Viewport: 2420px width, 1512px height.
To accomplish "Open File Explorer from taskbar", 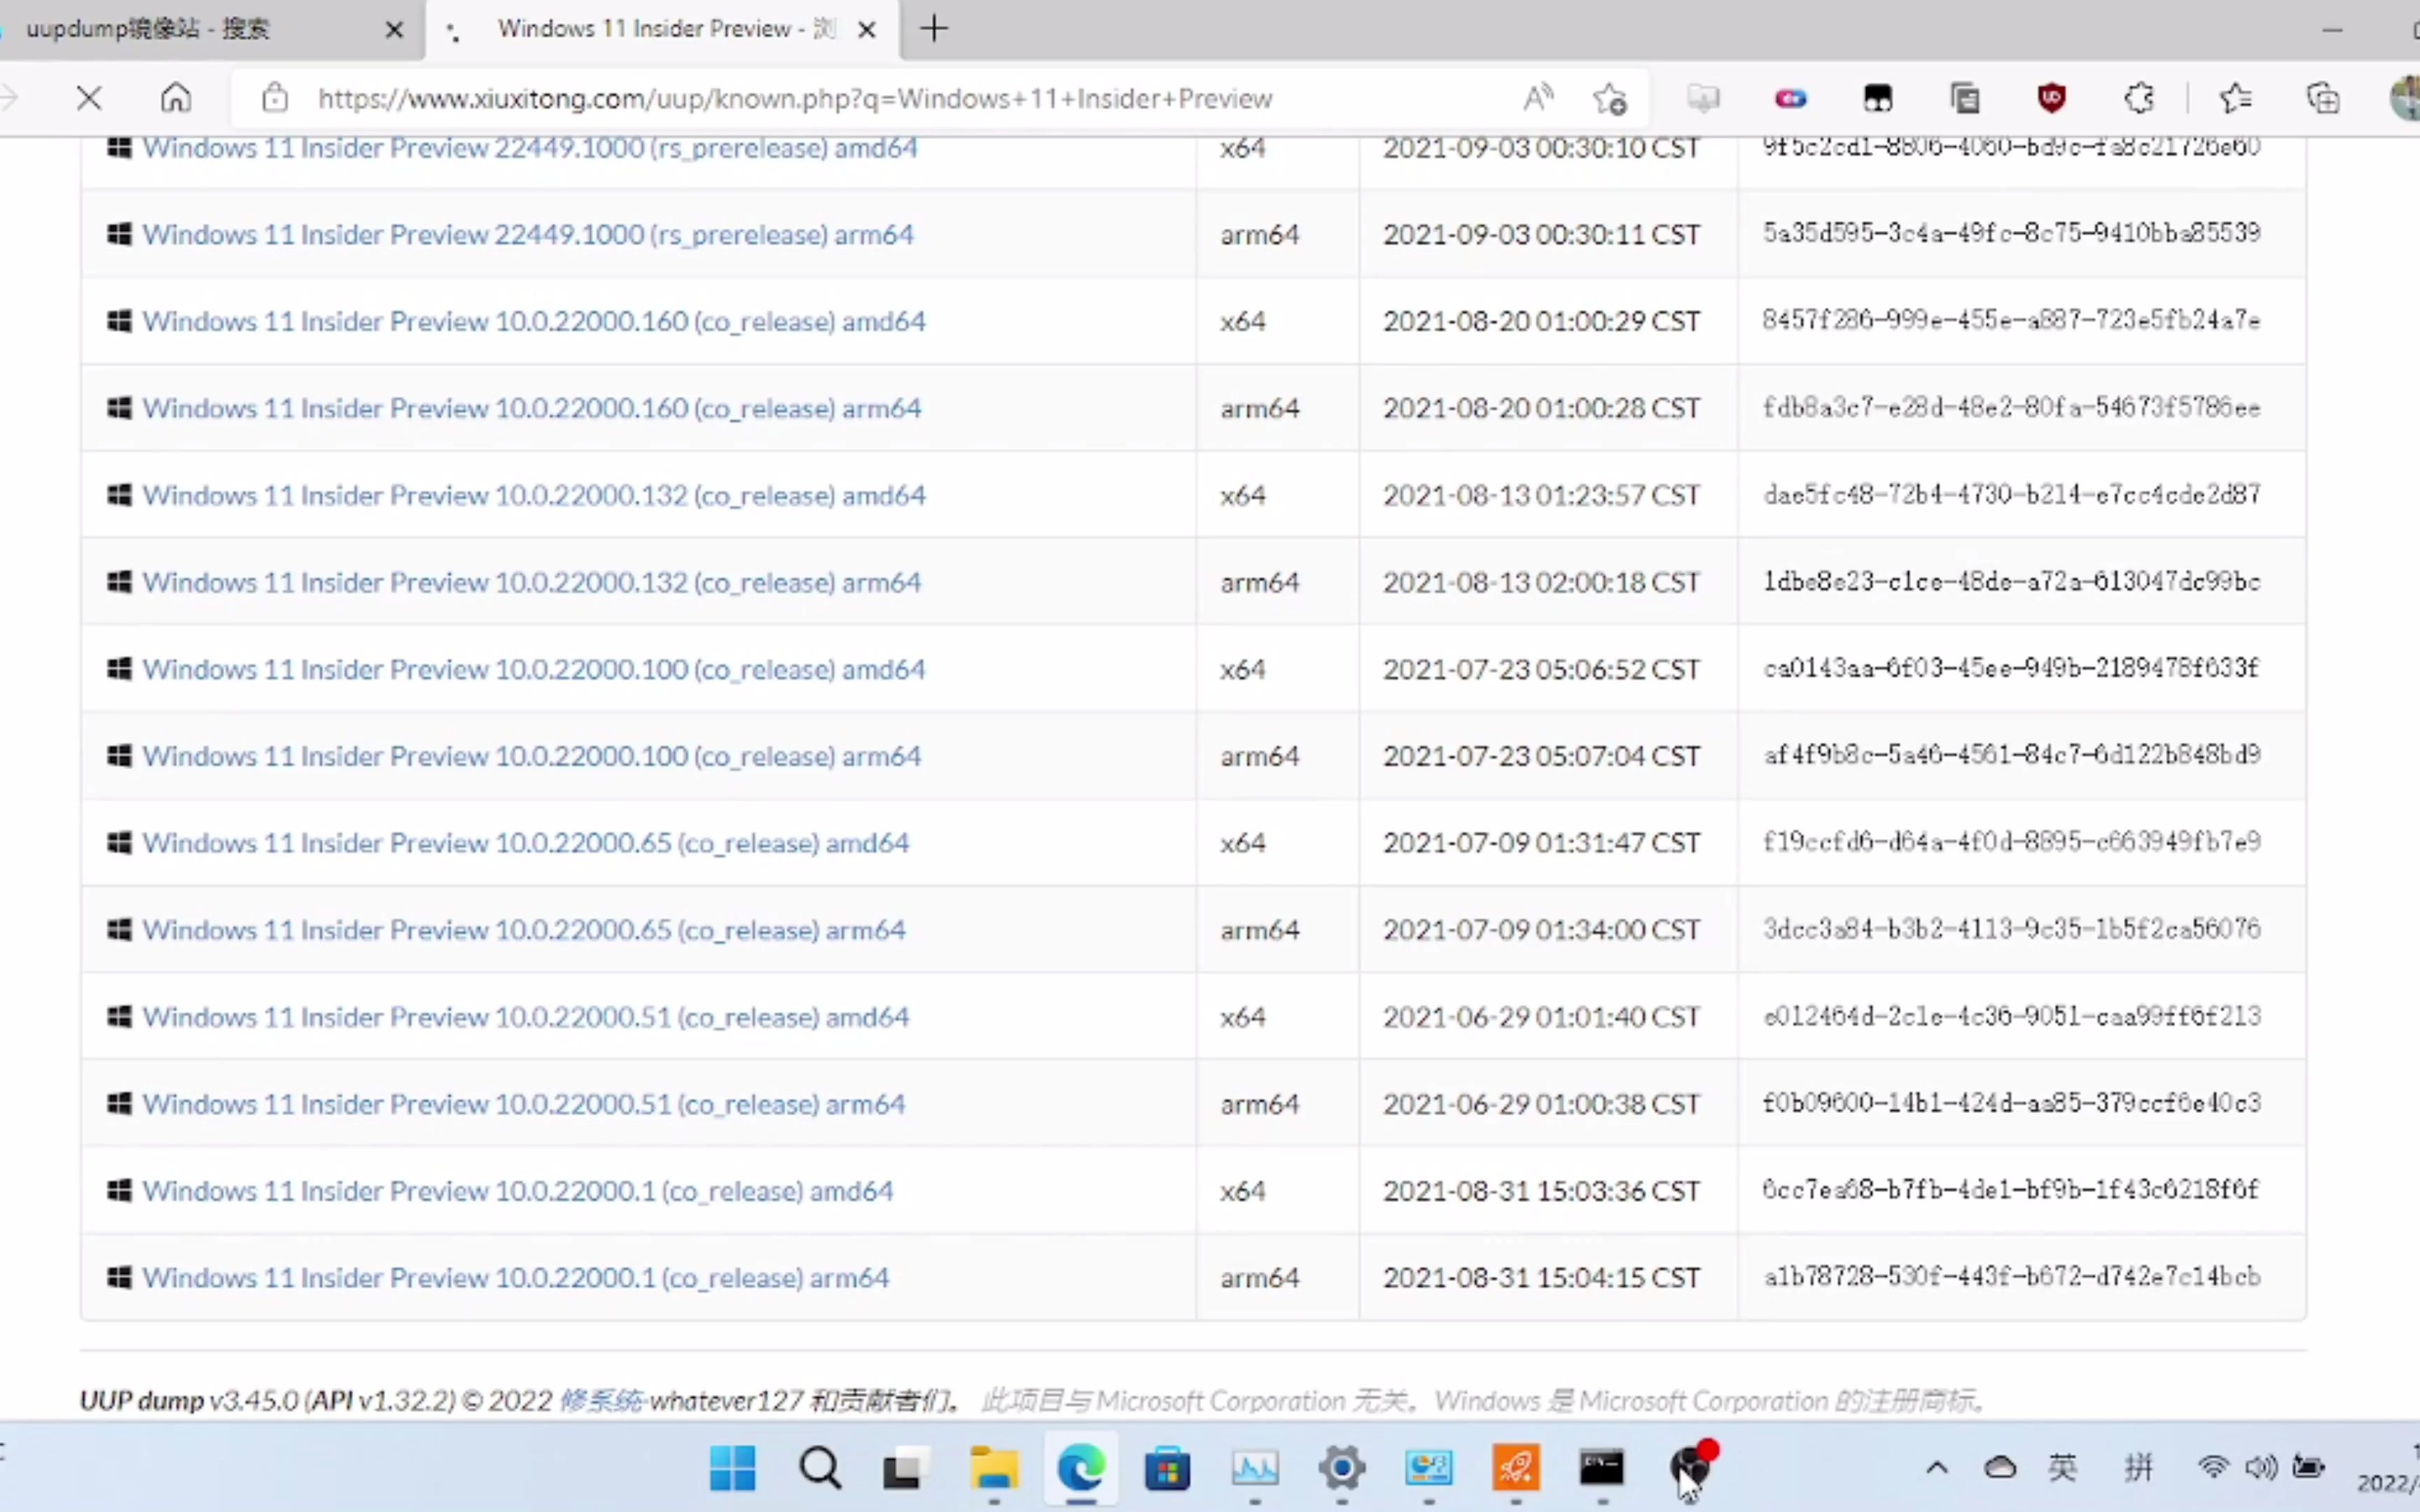I will tap(993, 1468).
